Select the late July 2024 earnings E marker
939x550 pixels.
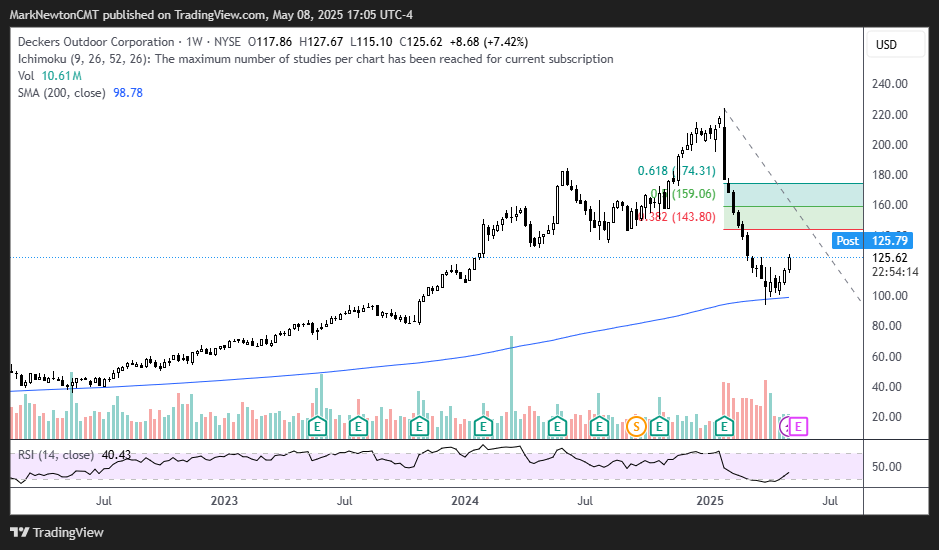click(599, 427)
